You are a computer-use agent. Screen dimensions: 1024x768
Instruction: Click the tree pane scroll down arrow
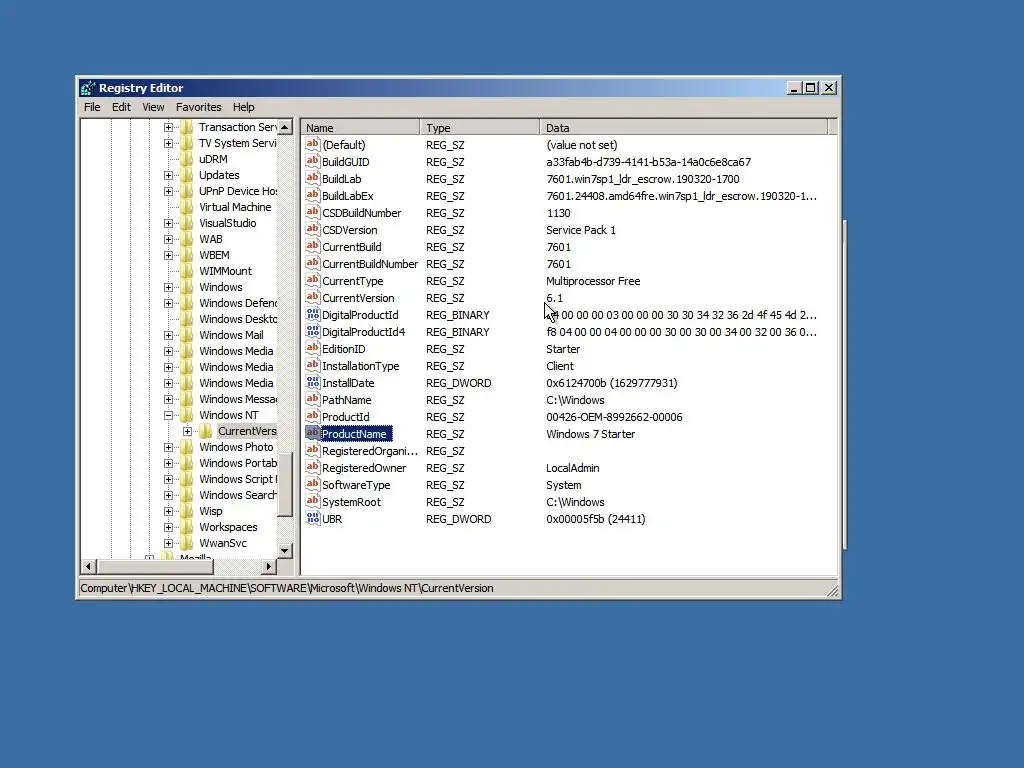click(285, 551)
